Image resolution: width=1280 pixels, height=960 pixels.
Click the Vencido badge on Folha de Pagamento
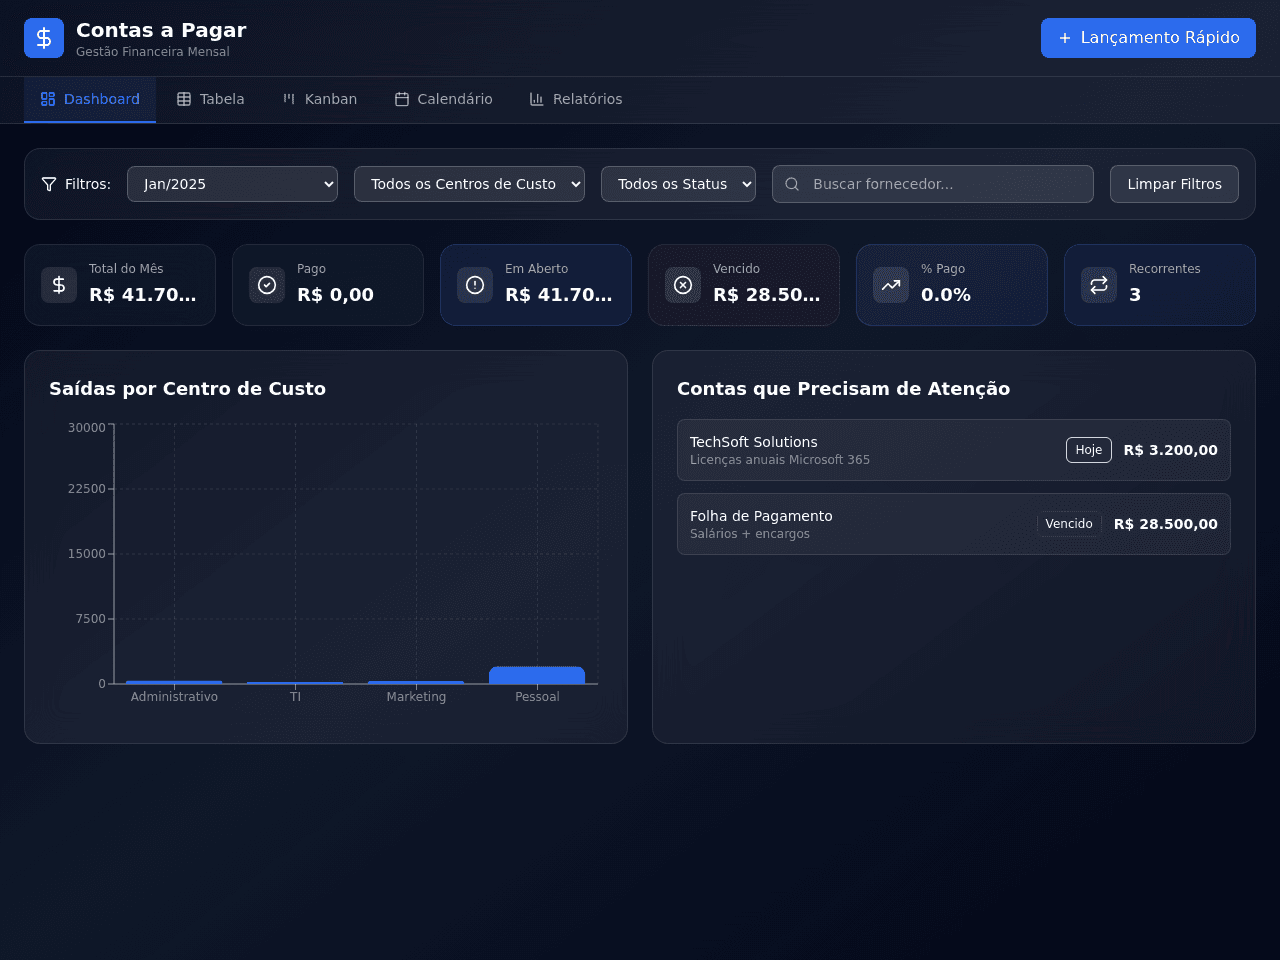[1069, 524]
